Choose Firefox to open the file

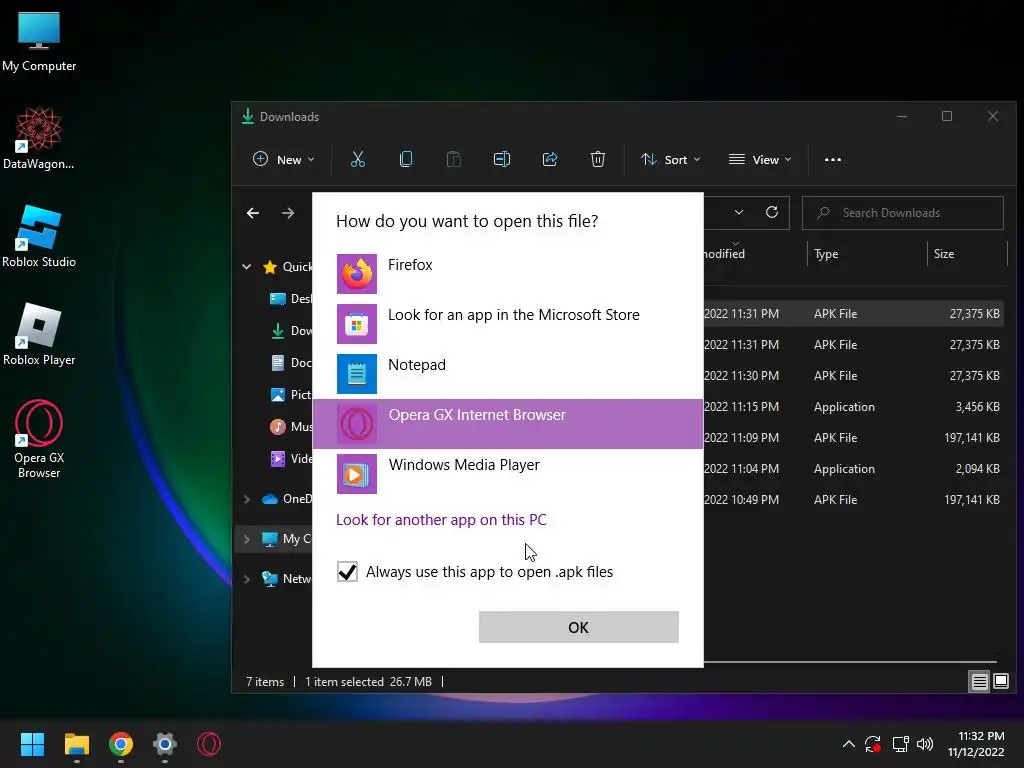pos(508,274)
